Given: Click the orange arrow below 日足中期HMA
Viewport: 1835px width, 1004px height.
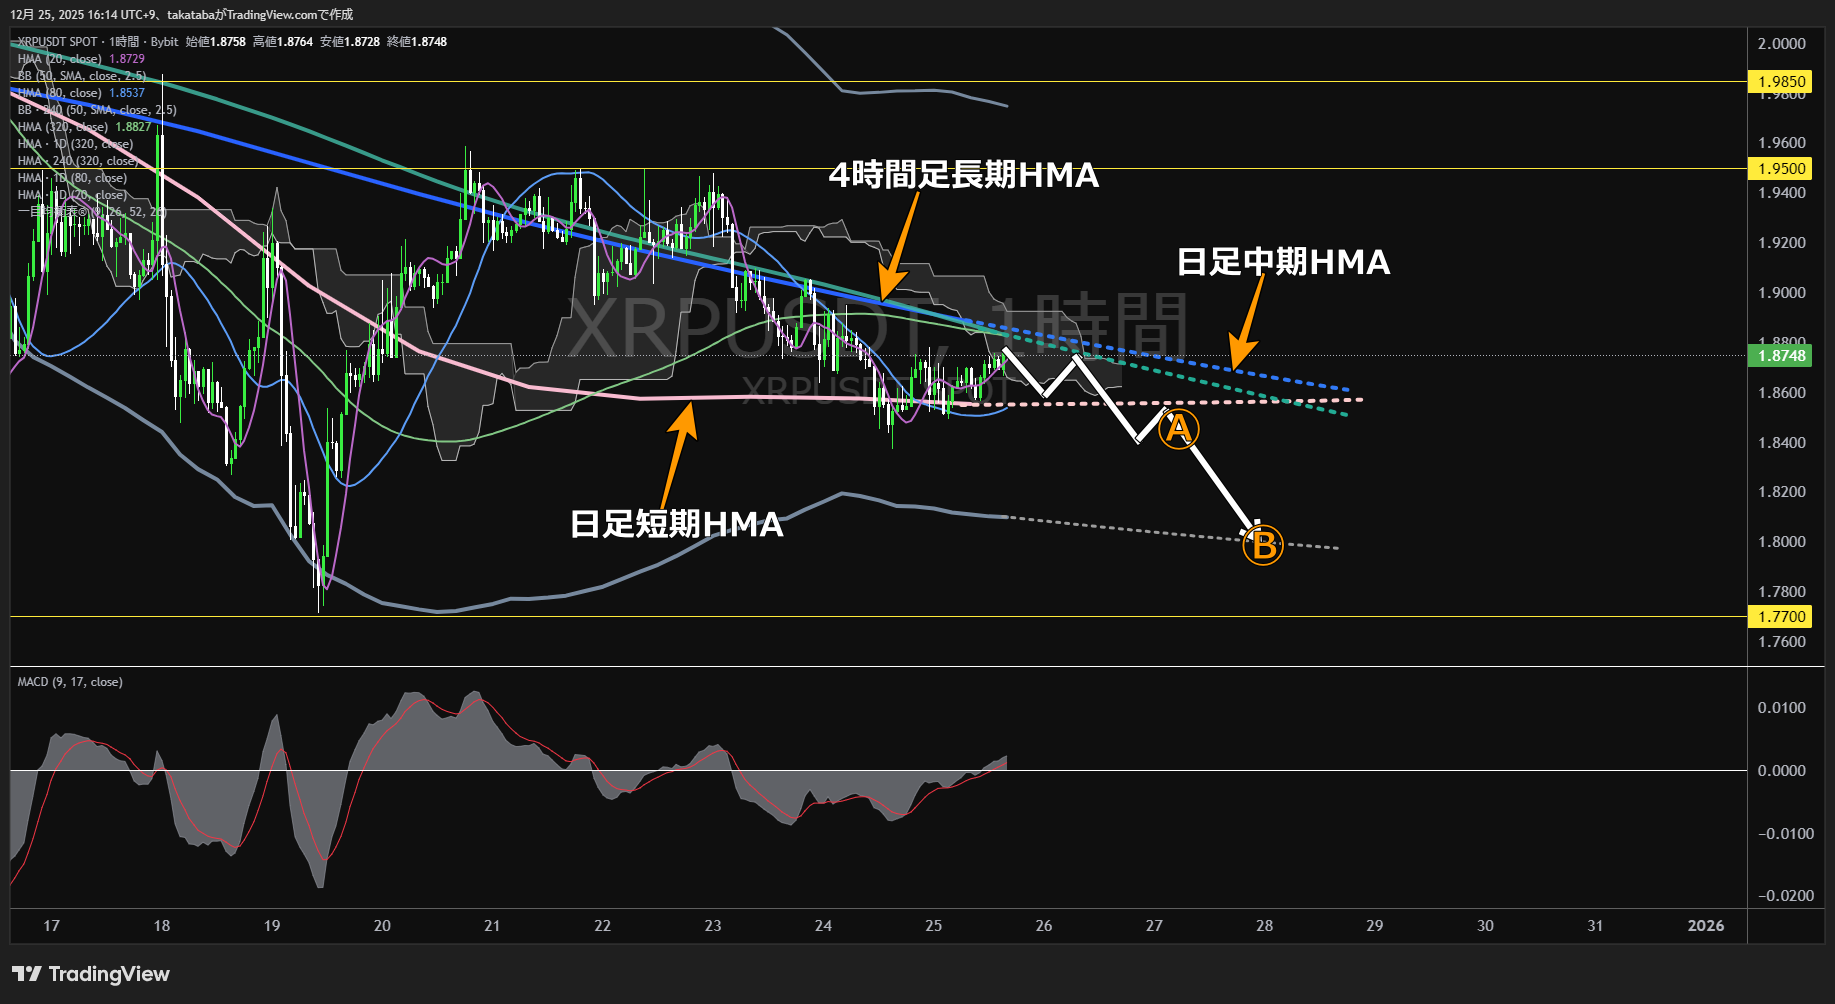Looking at the screenshot, I should tap(1248, 322).
